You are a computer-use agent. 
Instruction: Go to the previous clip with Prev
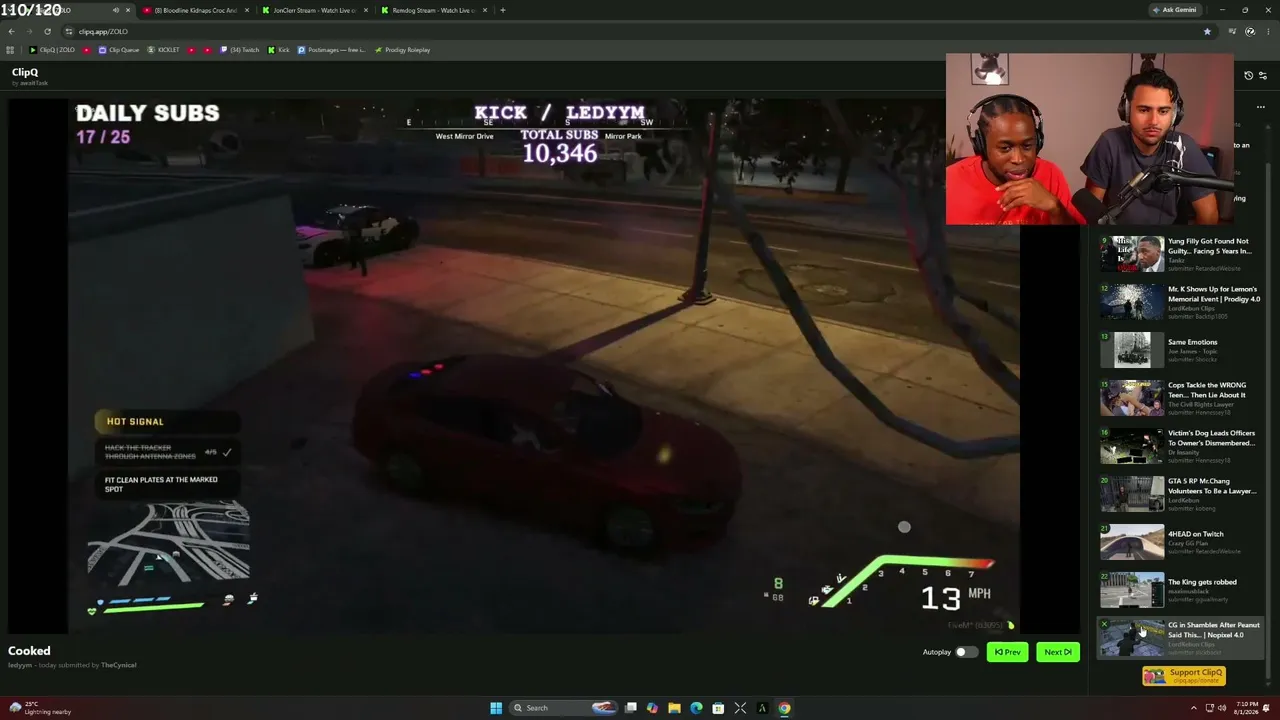pos(1007,652)
